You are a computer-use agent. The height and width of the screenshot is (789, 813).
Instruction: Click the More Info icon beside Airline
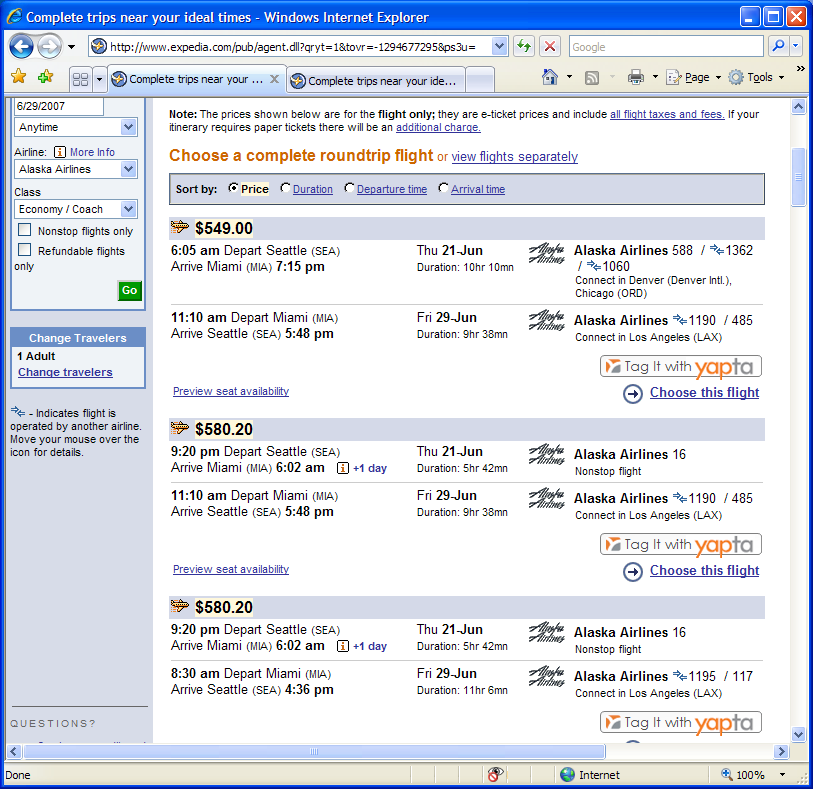pos(60,152)
